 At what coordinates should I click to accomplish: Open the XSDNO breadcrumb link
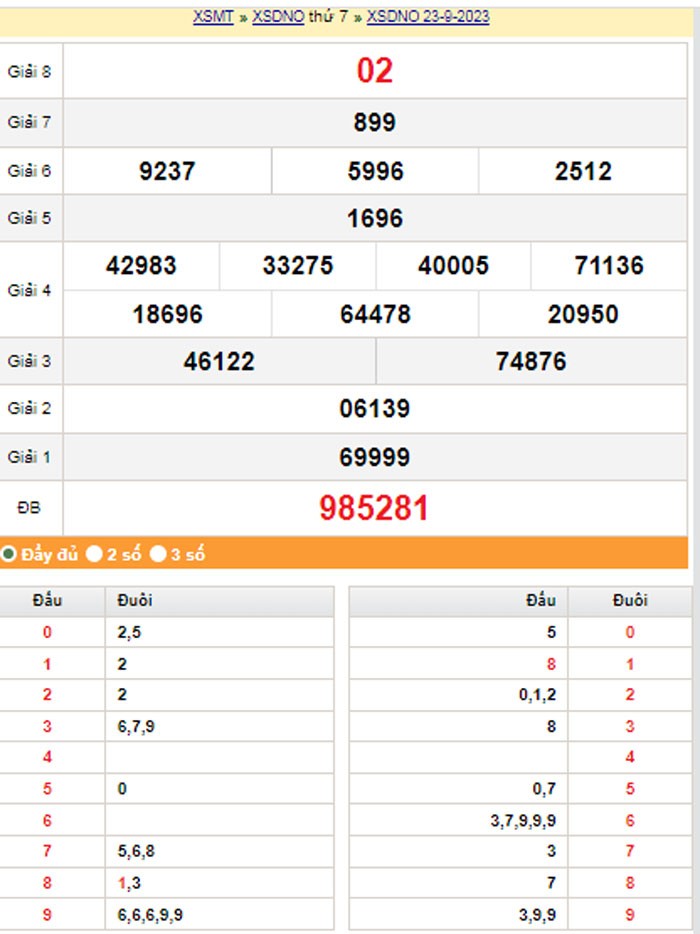[278, 17]
